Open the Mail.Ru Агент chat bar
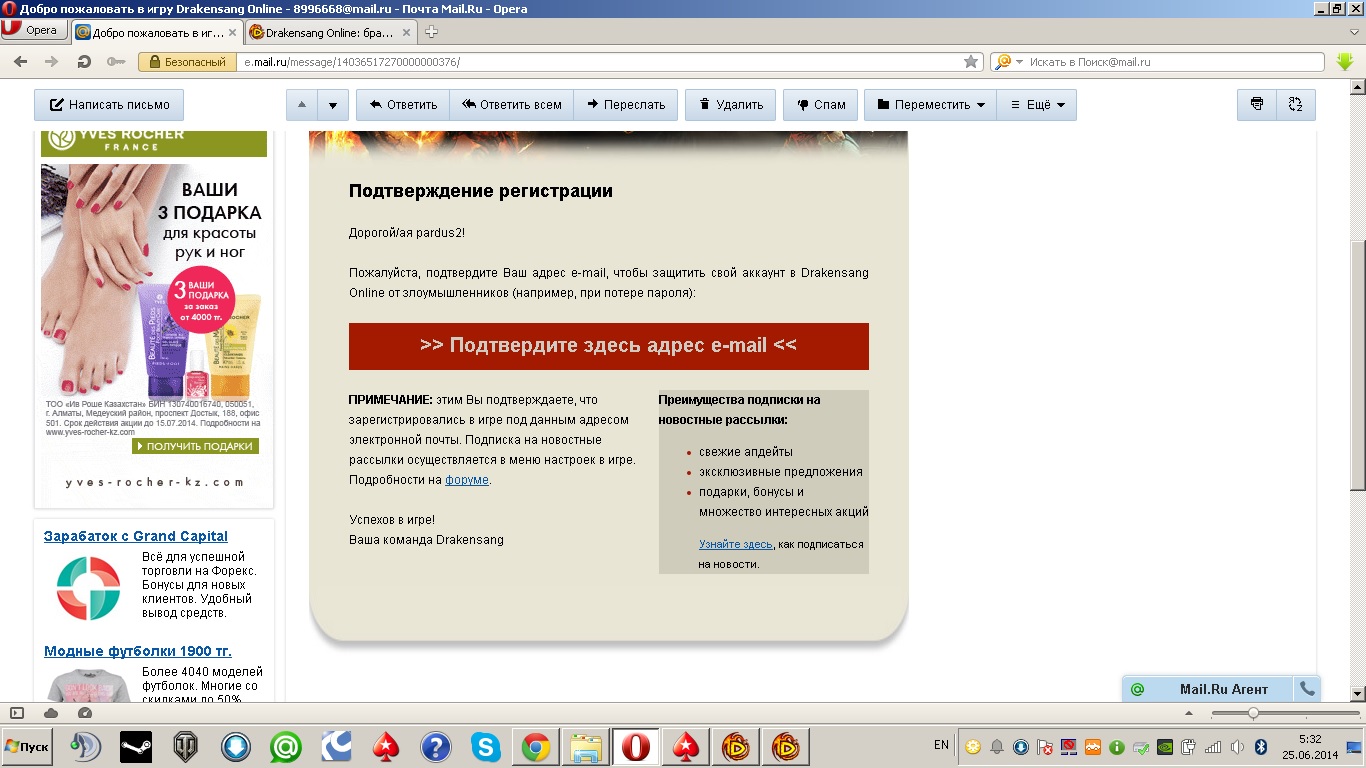Viewport: 1366px width, 768px height. pos(1210,689)
